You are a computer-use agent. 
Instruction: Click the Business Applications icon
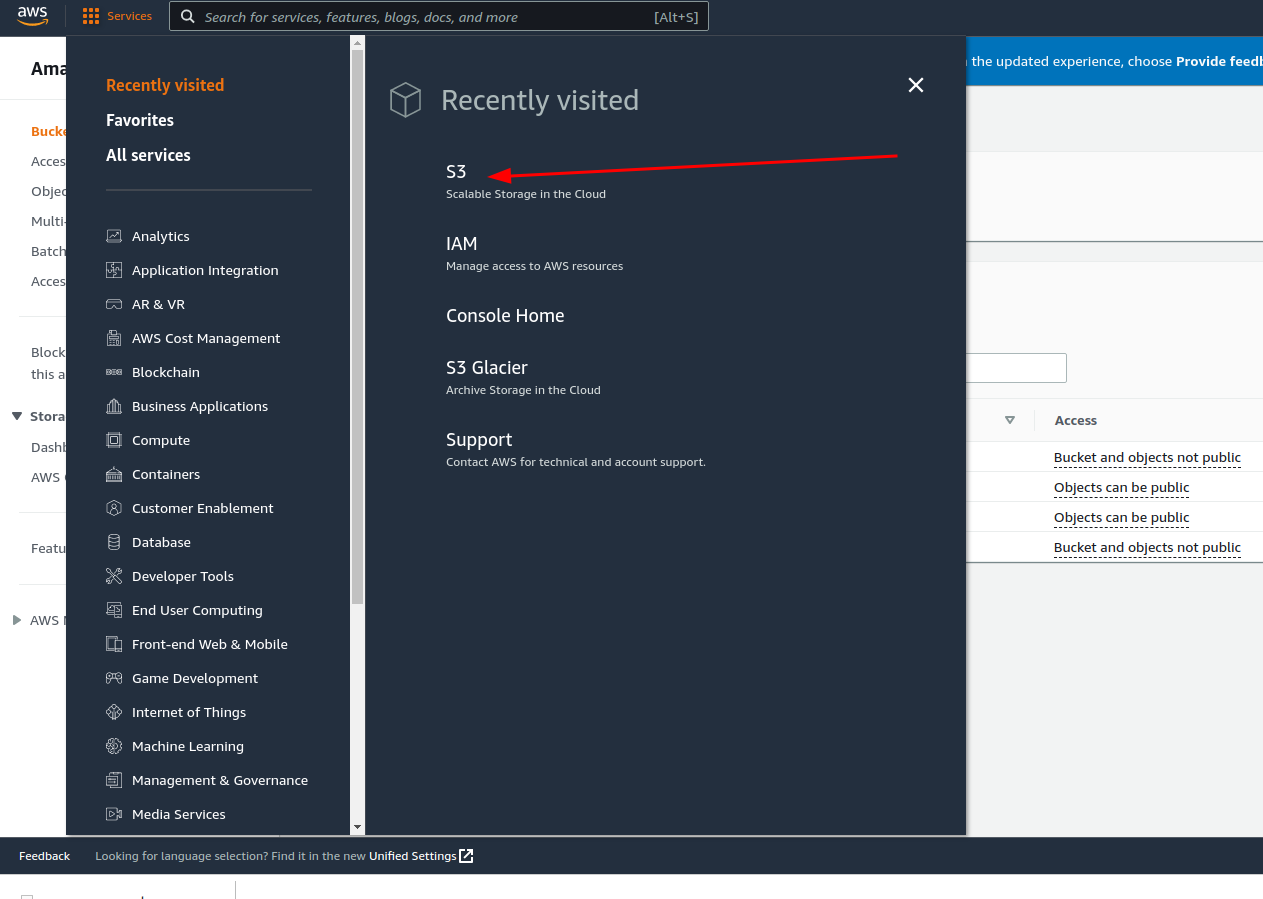pyautogui.click(x=114, y=406)
